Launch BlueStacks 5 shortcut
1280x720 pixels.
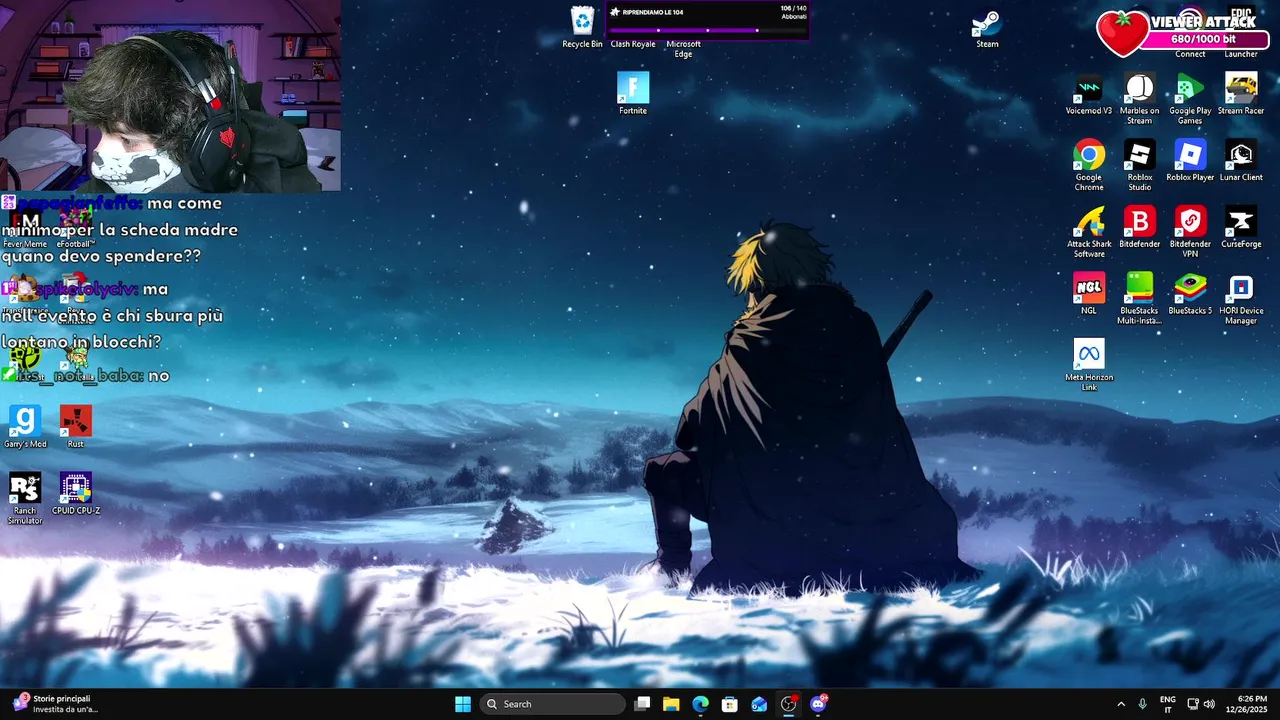(1190, 294)
